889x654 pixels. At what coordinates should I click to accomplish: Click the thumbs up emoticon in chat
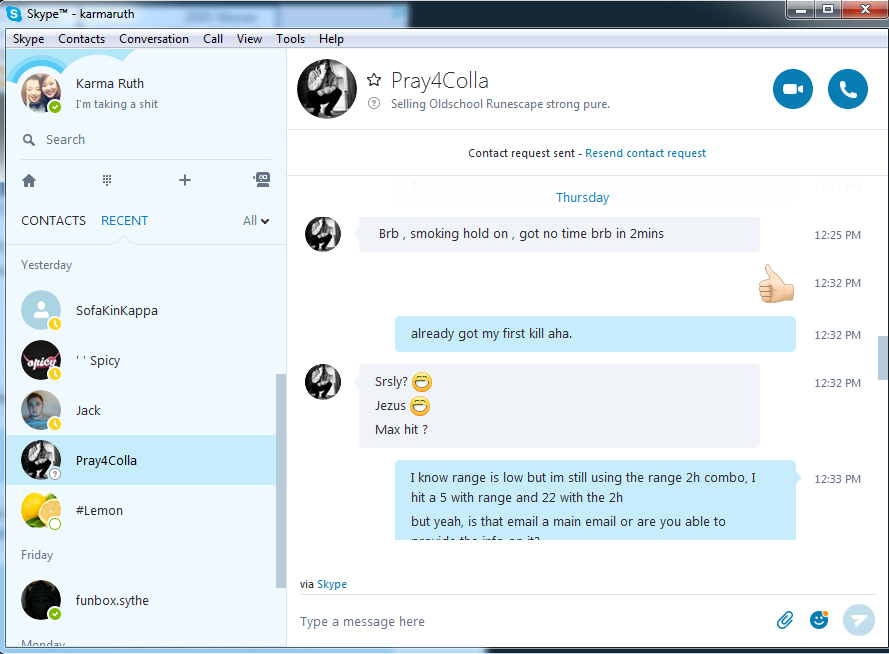click(776, 284)
